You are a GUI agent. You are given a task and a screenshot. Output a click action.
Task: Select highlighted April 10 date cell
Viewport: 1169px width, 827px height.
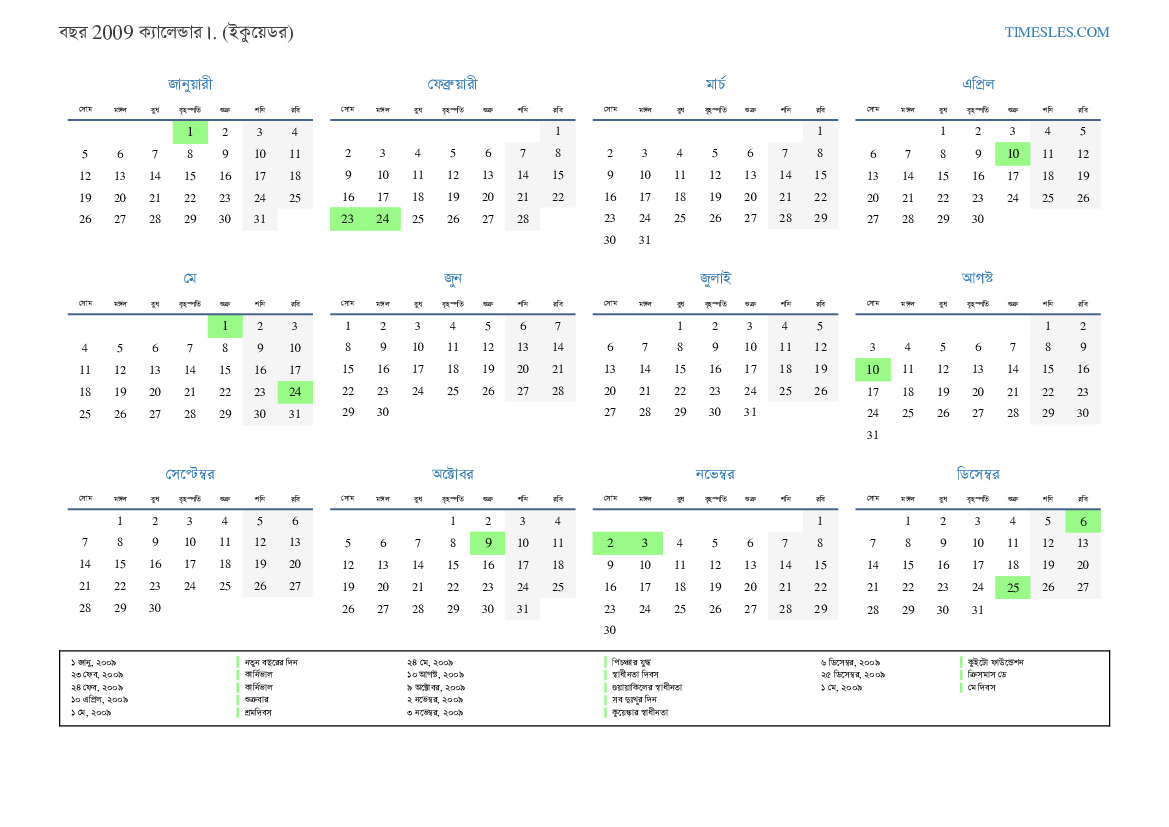click(1012, 154)
